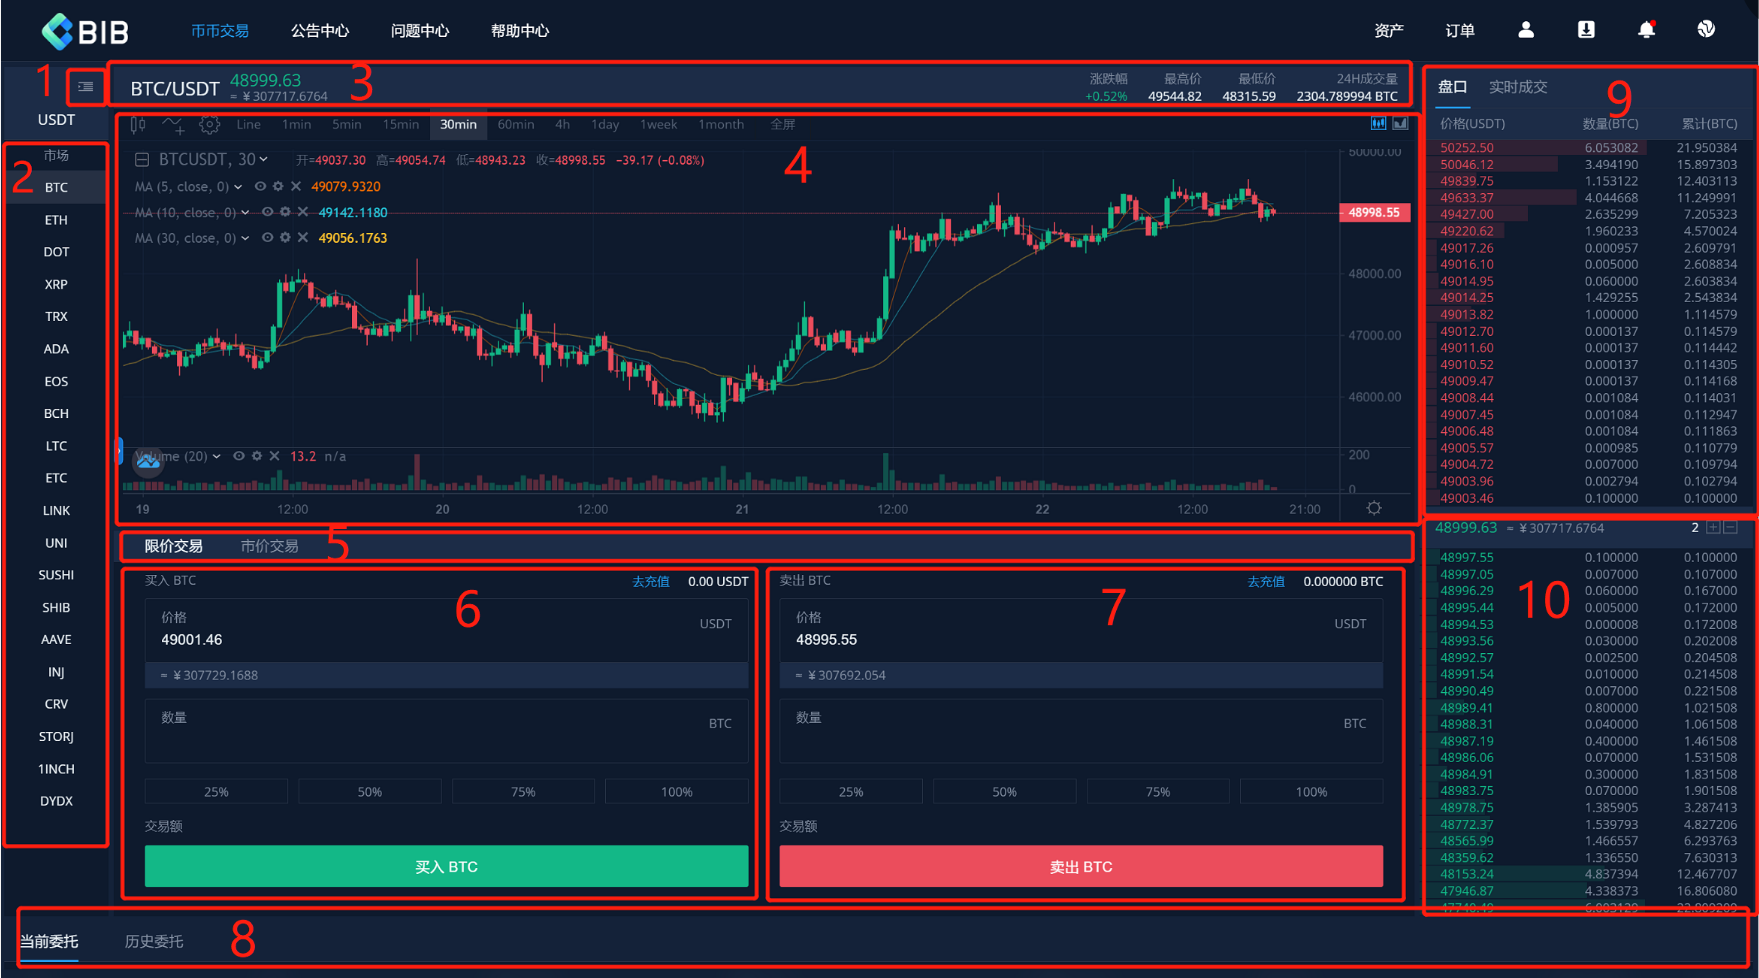
Task: Click the user profile icon
Action: pos(1525,30)
